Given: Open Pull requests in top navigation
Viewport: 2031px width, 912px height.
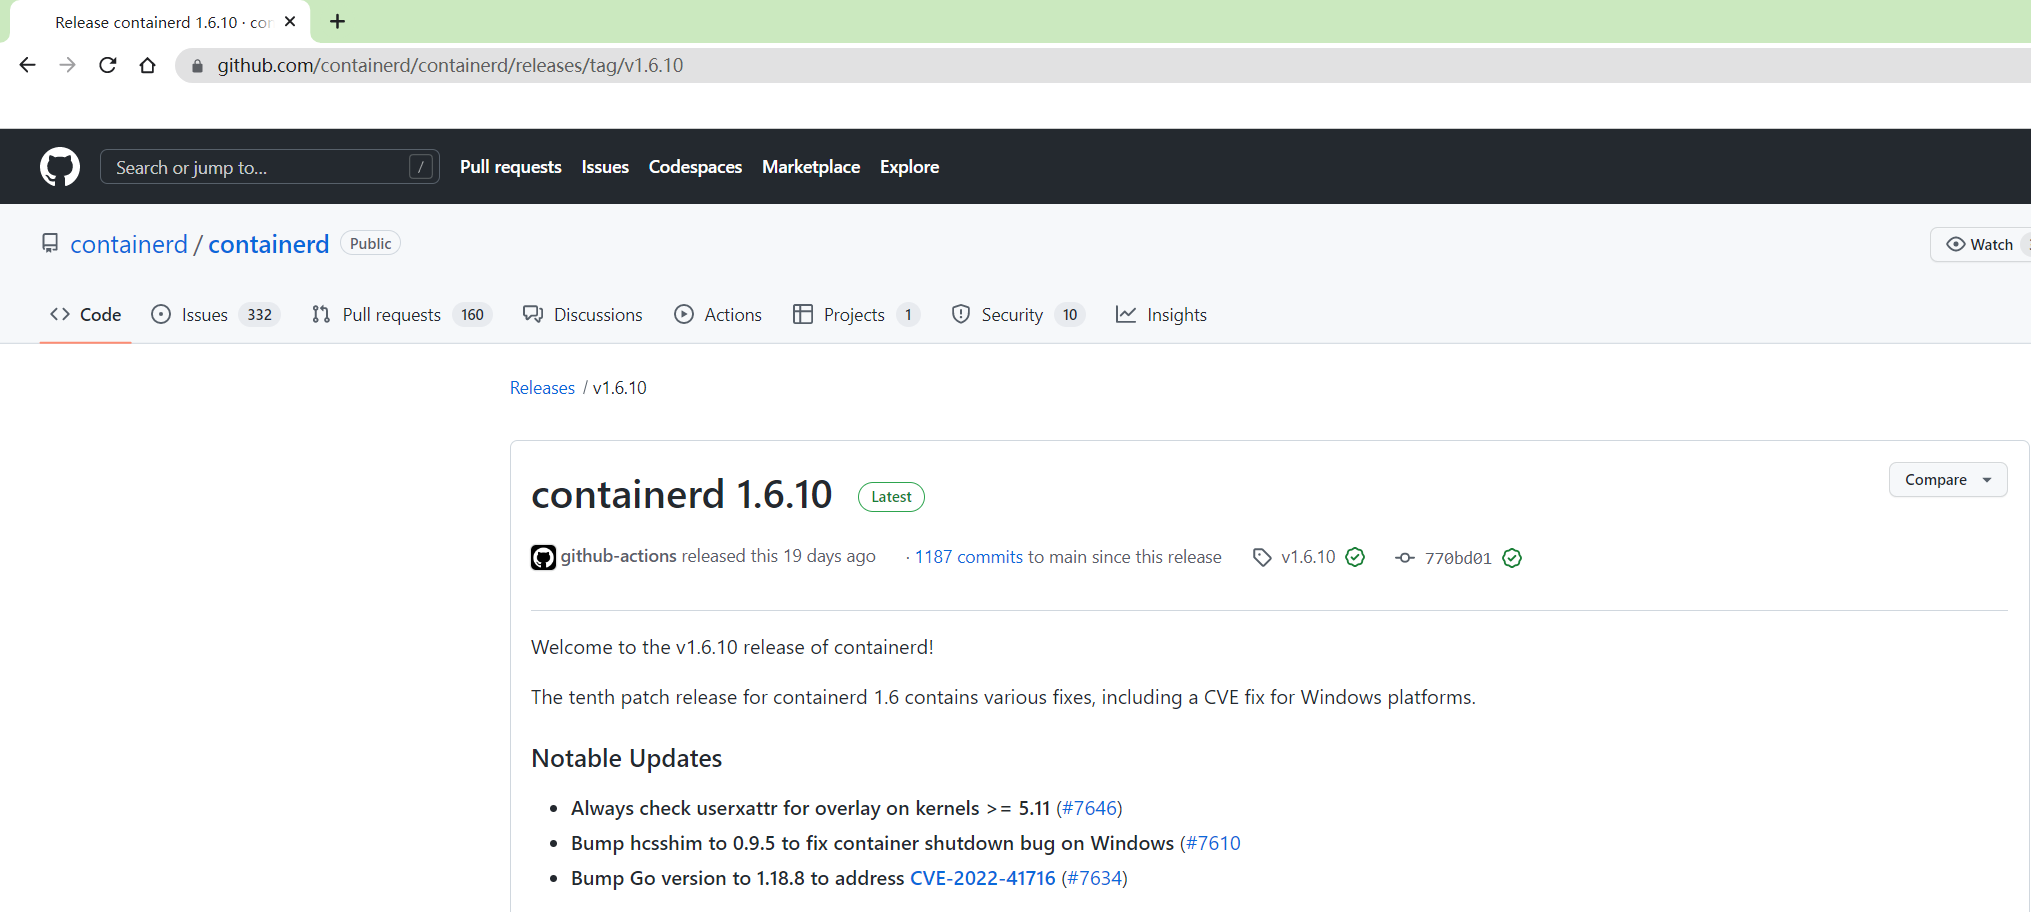Looking at the screenshot, I should [510, 167].
